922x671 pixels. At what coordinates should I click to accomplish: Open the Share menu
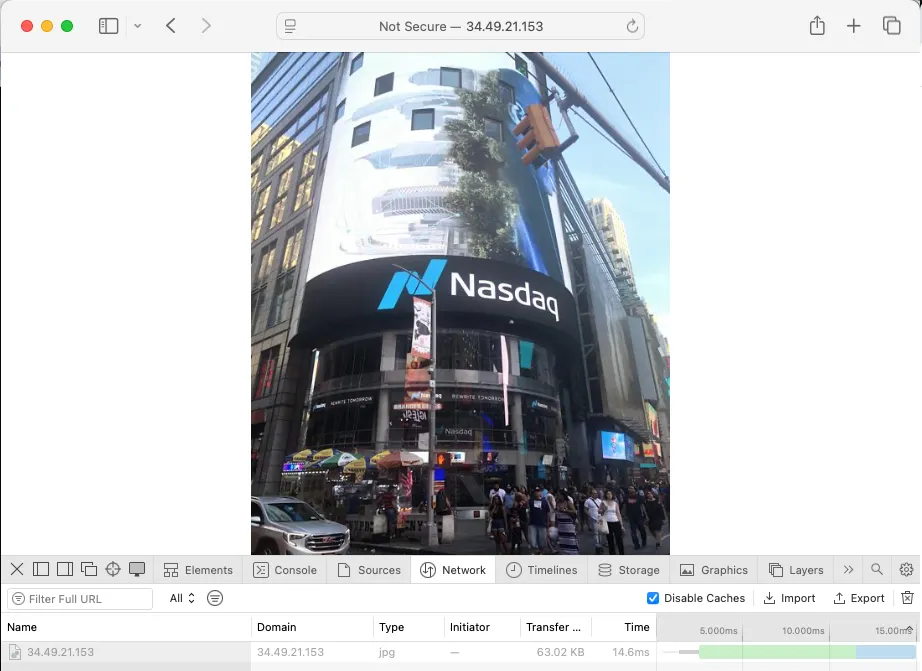(x=817, y=25)
